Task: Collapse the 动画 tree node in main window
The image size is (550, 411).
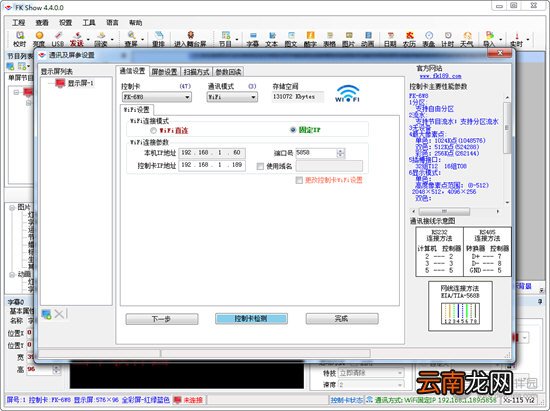Action: tap(12, 274)
